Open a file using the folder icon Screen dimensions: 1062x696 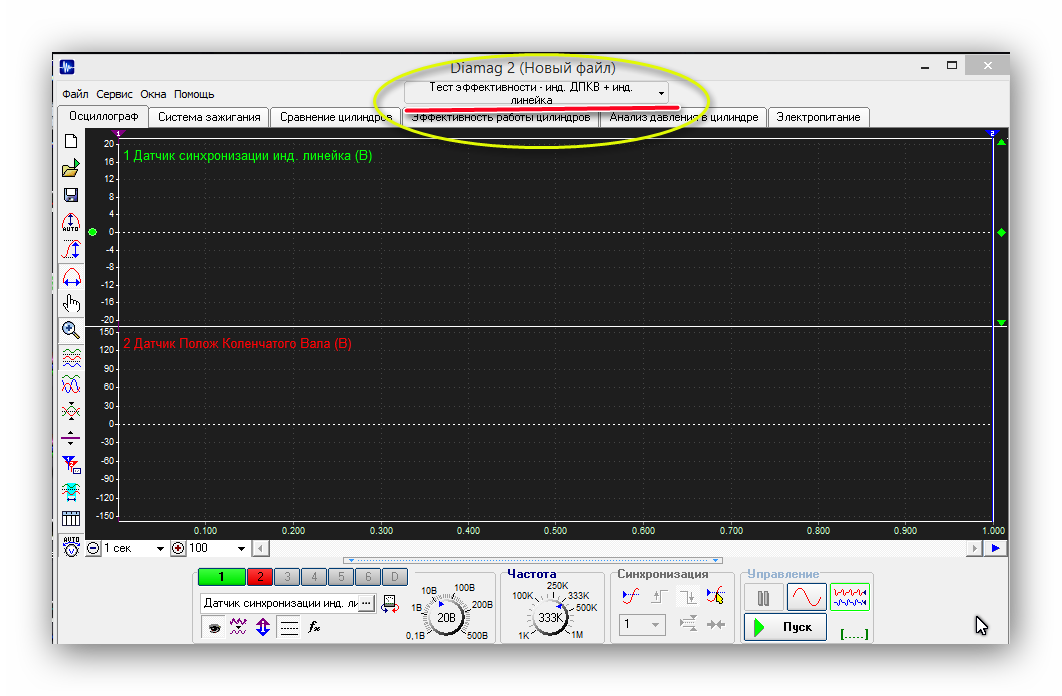coord(71,169)
